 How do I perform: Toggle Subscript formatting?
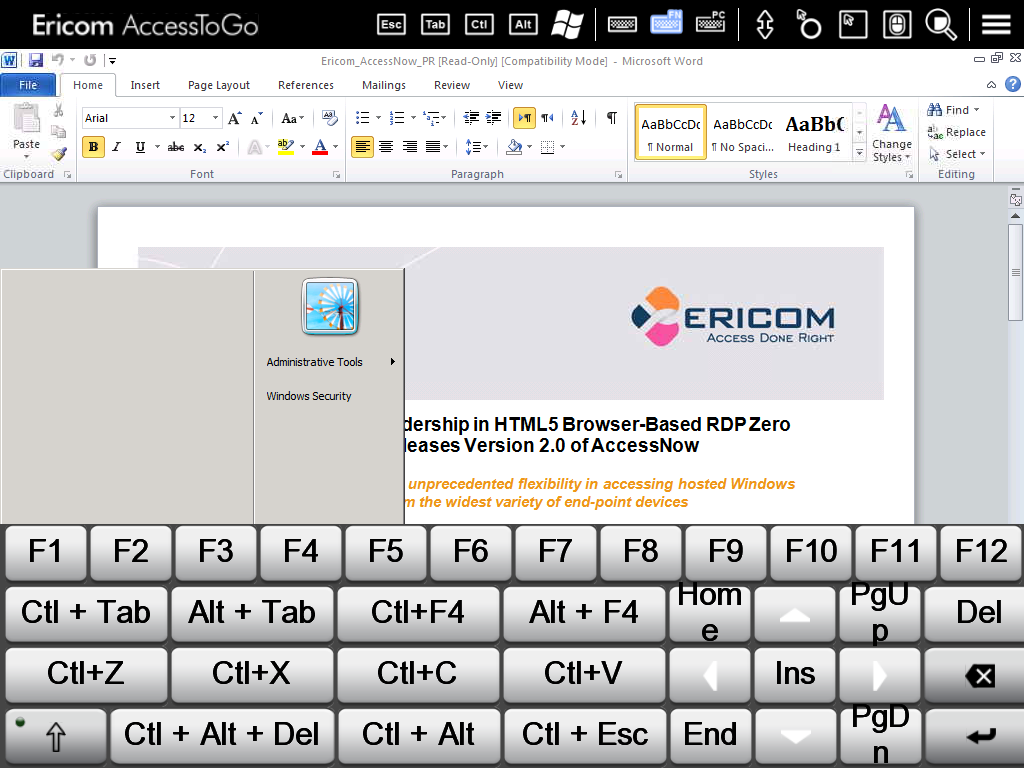(x=200, y=147)
